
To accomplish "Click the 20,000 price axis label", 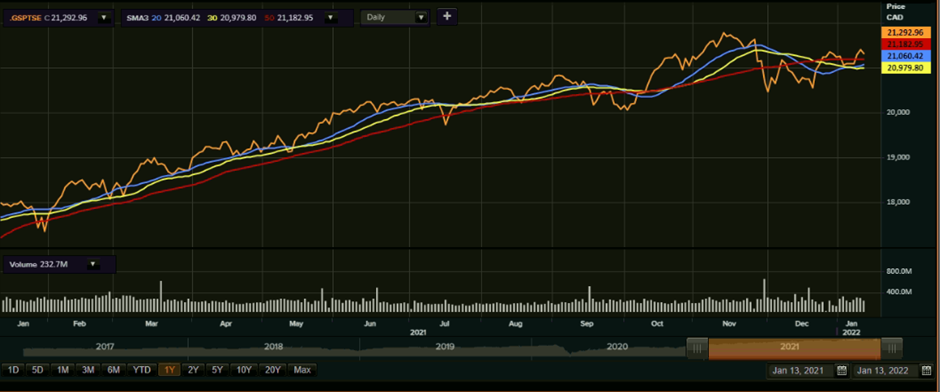I will point(898,113).
